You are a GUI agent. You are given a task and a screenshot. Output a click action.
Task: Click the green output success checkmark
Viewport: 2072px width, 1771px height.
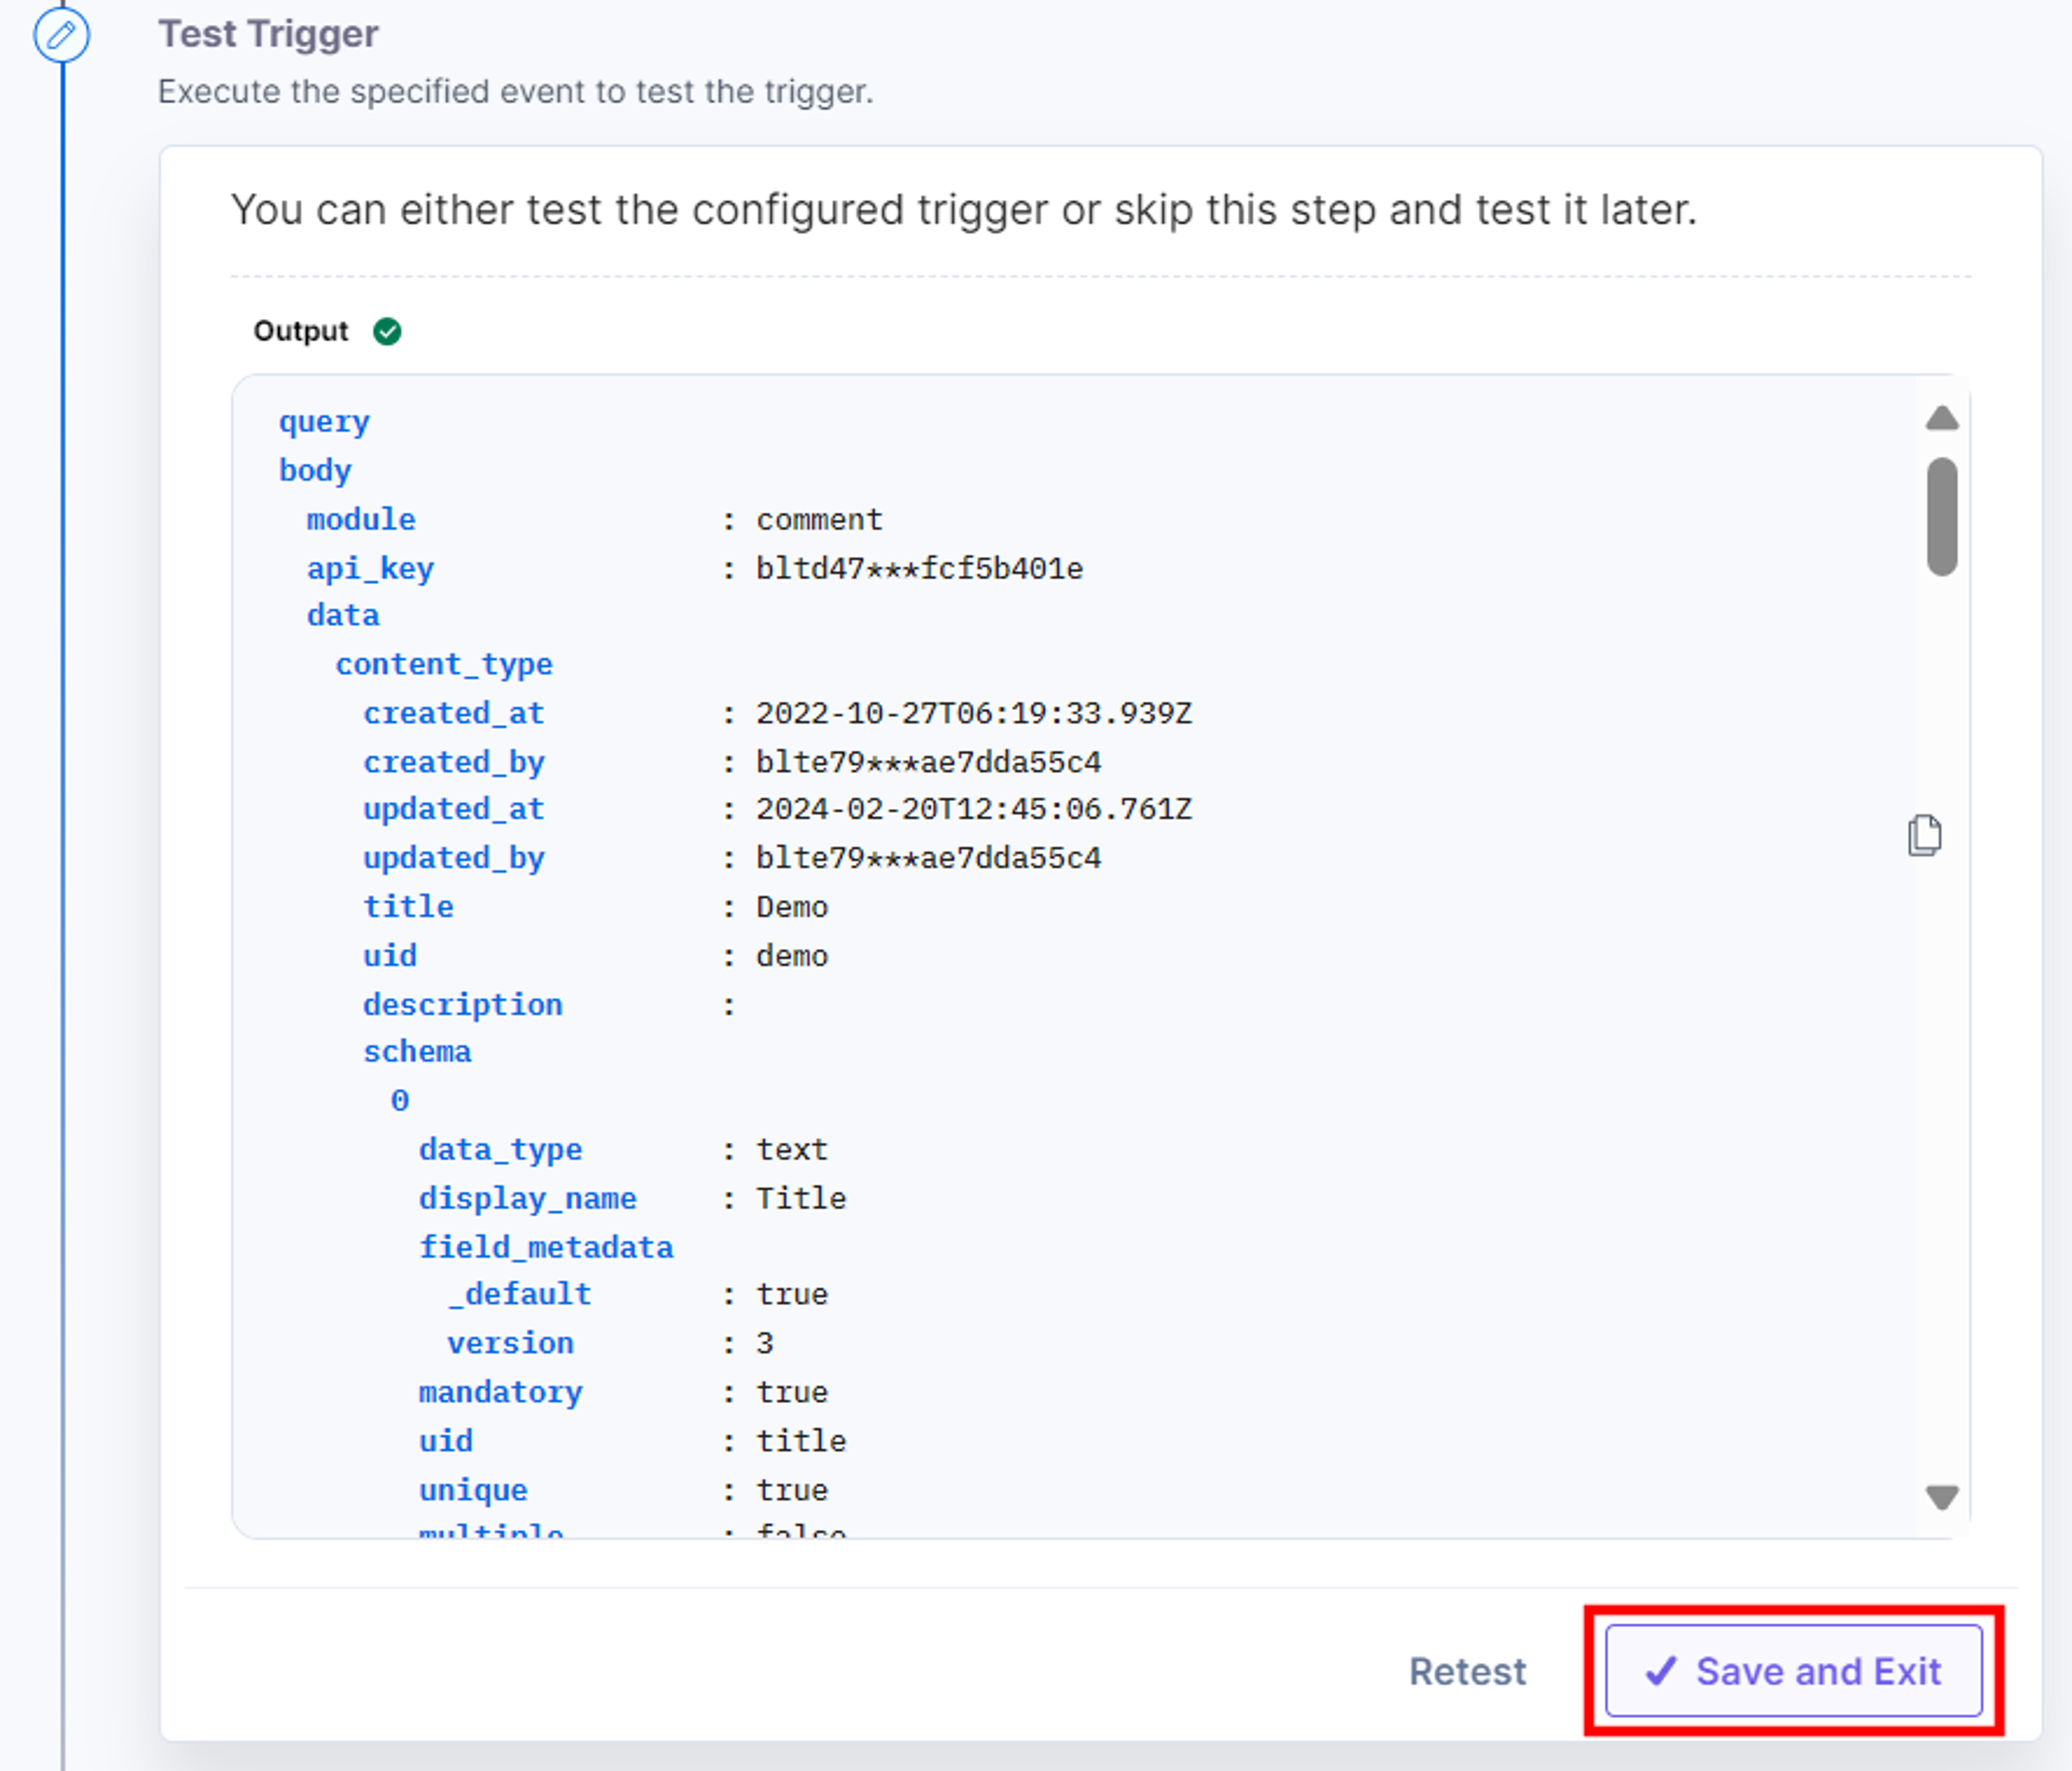(387, 331)
